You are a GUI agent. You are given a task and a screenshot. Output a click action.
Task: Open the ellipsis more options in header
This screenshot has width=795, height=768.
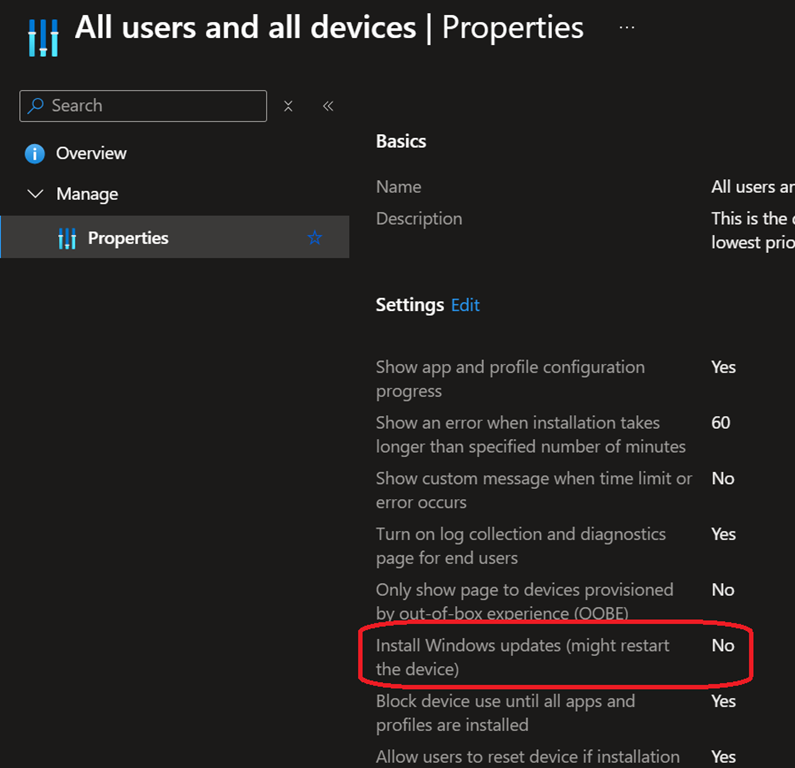tap(627, 27)
